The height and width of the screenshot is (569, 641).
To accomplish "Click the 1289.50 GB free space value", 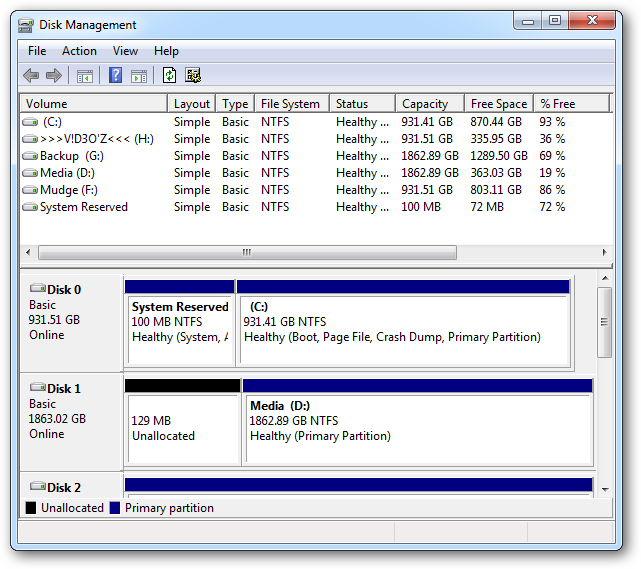I will click(x=499, y=156).
